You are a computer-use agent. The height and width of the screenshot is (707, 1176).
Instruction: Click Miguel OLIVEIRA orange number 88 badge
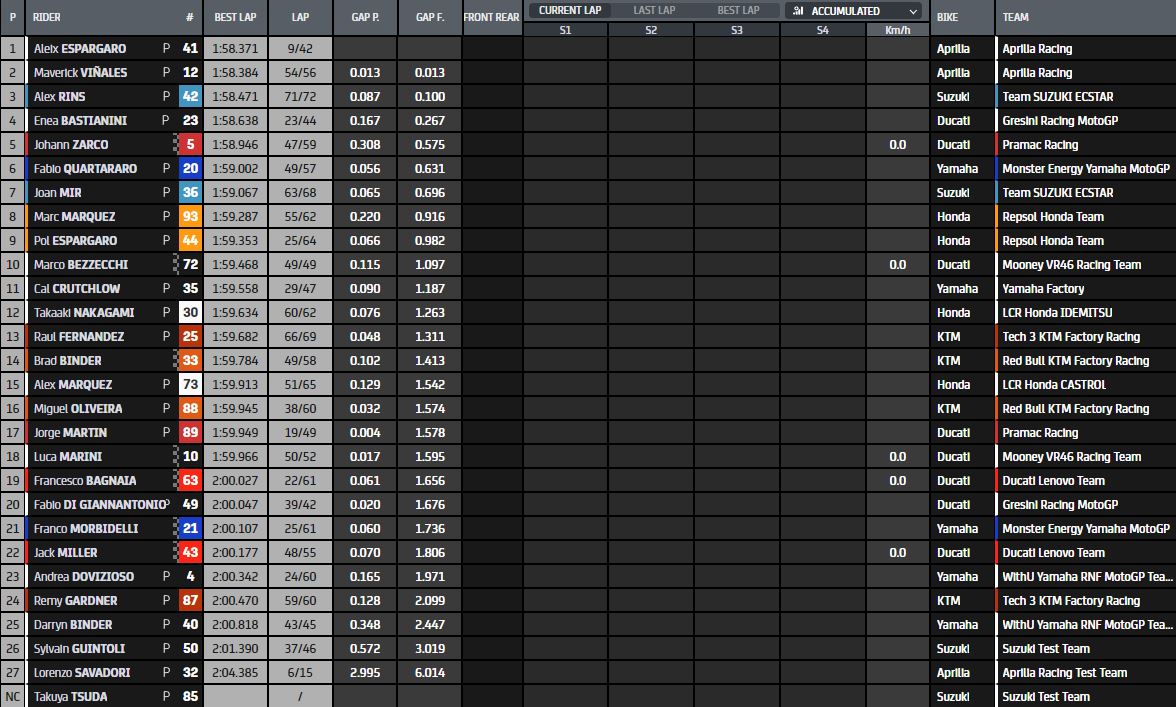click(190, 409)
